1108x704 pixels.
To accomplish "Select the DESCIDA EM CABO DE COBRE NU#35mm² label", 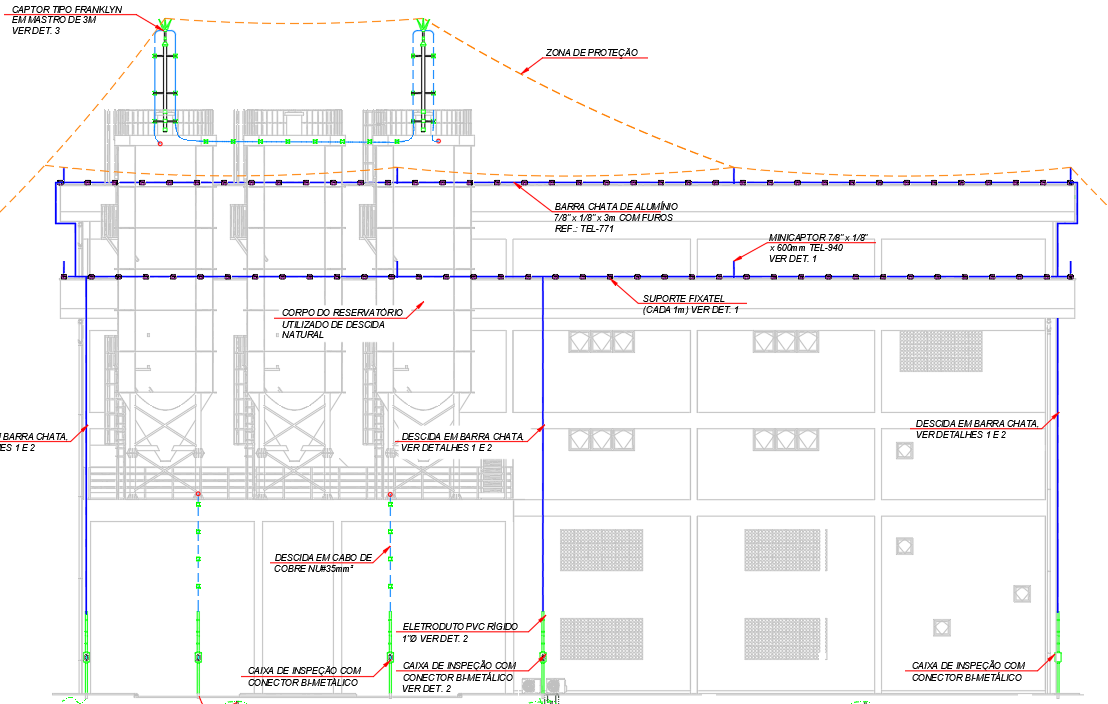I will click(323, 563).
